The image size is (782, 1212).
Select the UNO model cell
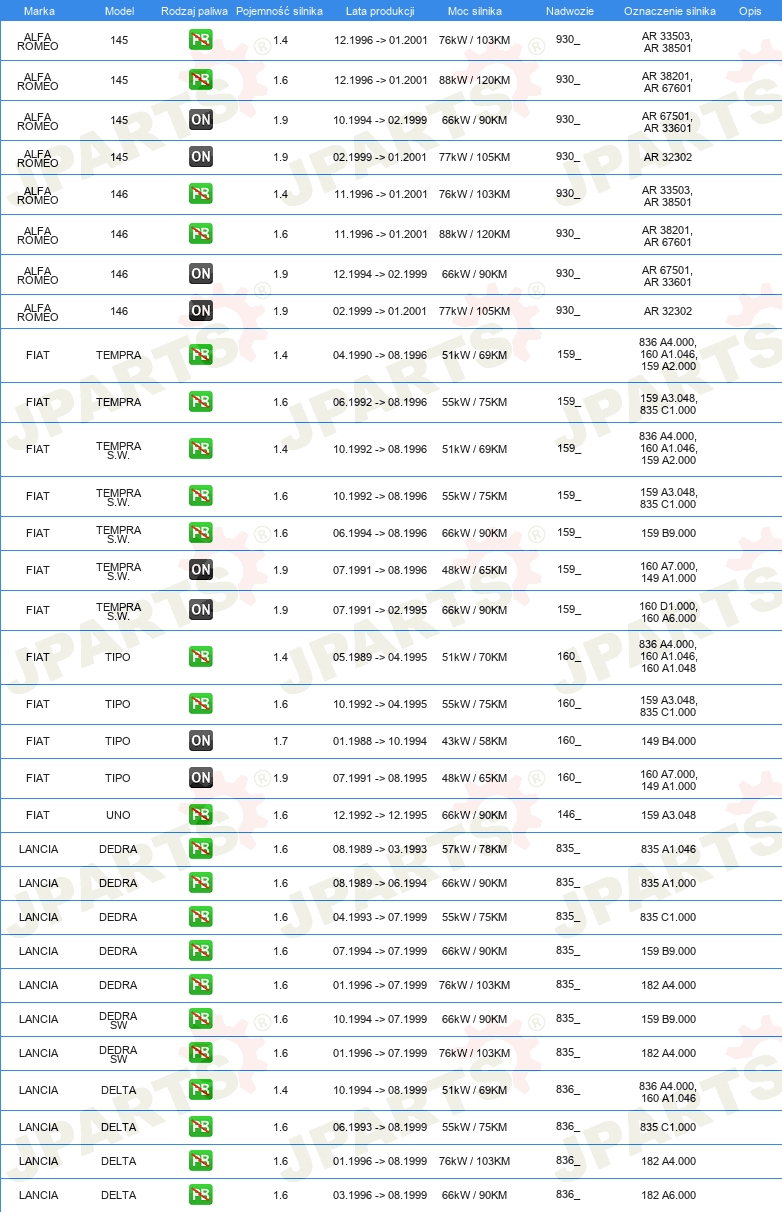point(118,815)
